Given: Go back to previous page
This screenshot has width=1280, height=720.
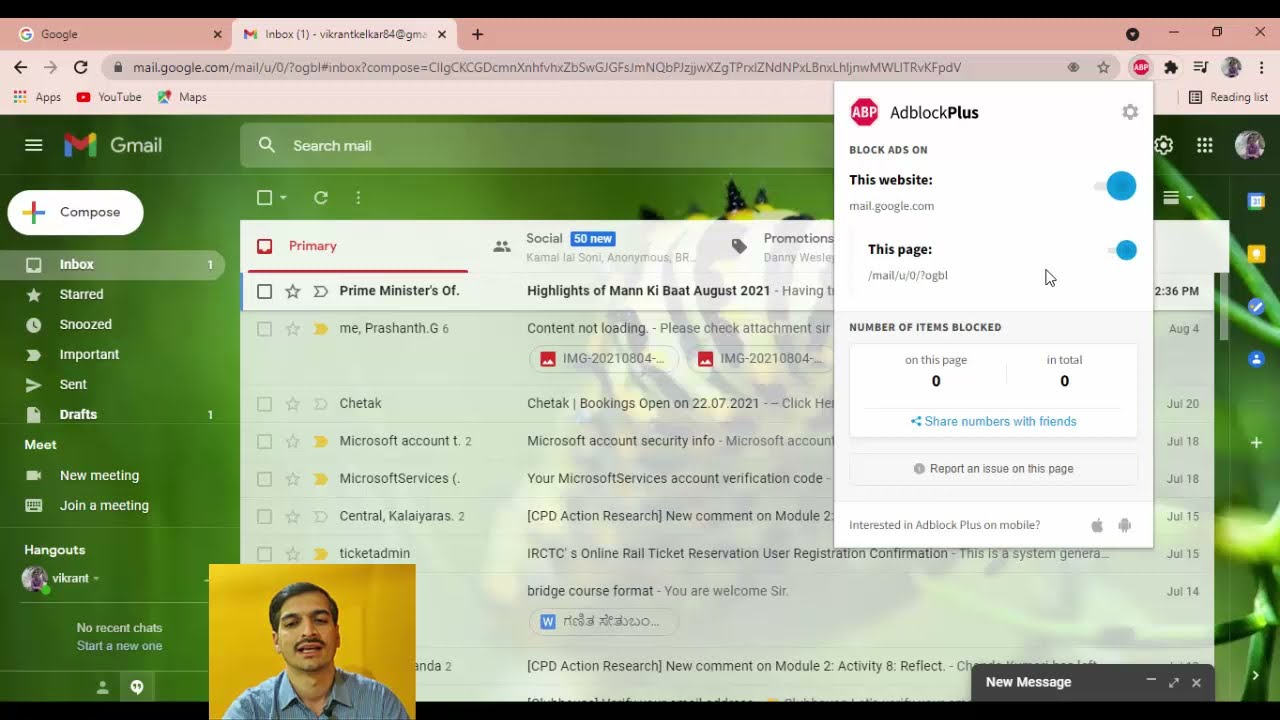Looking at the screenshot, I should tap(21, 67).
